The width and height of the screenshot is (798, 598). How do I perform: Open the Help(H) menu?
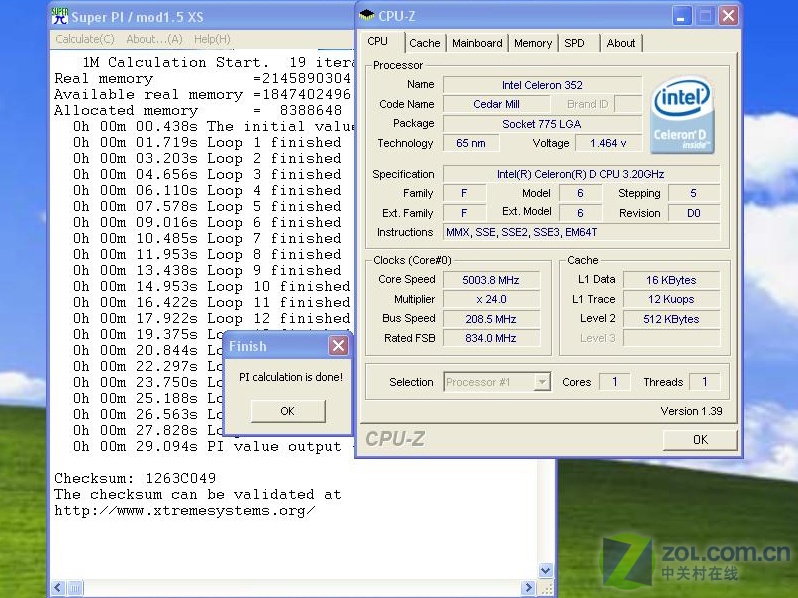coord(212,39)
